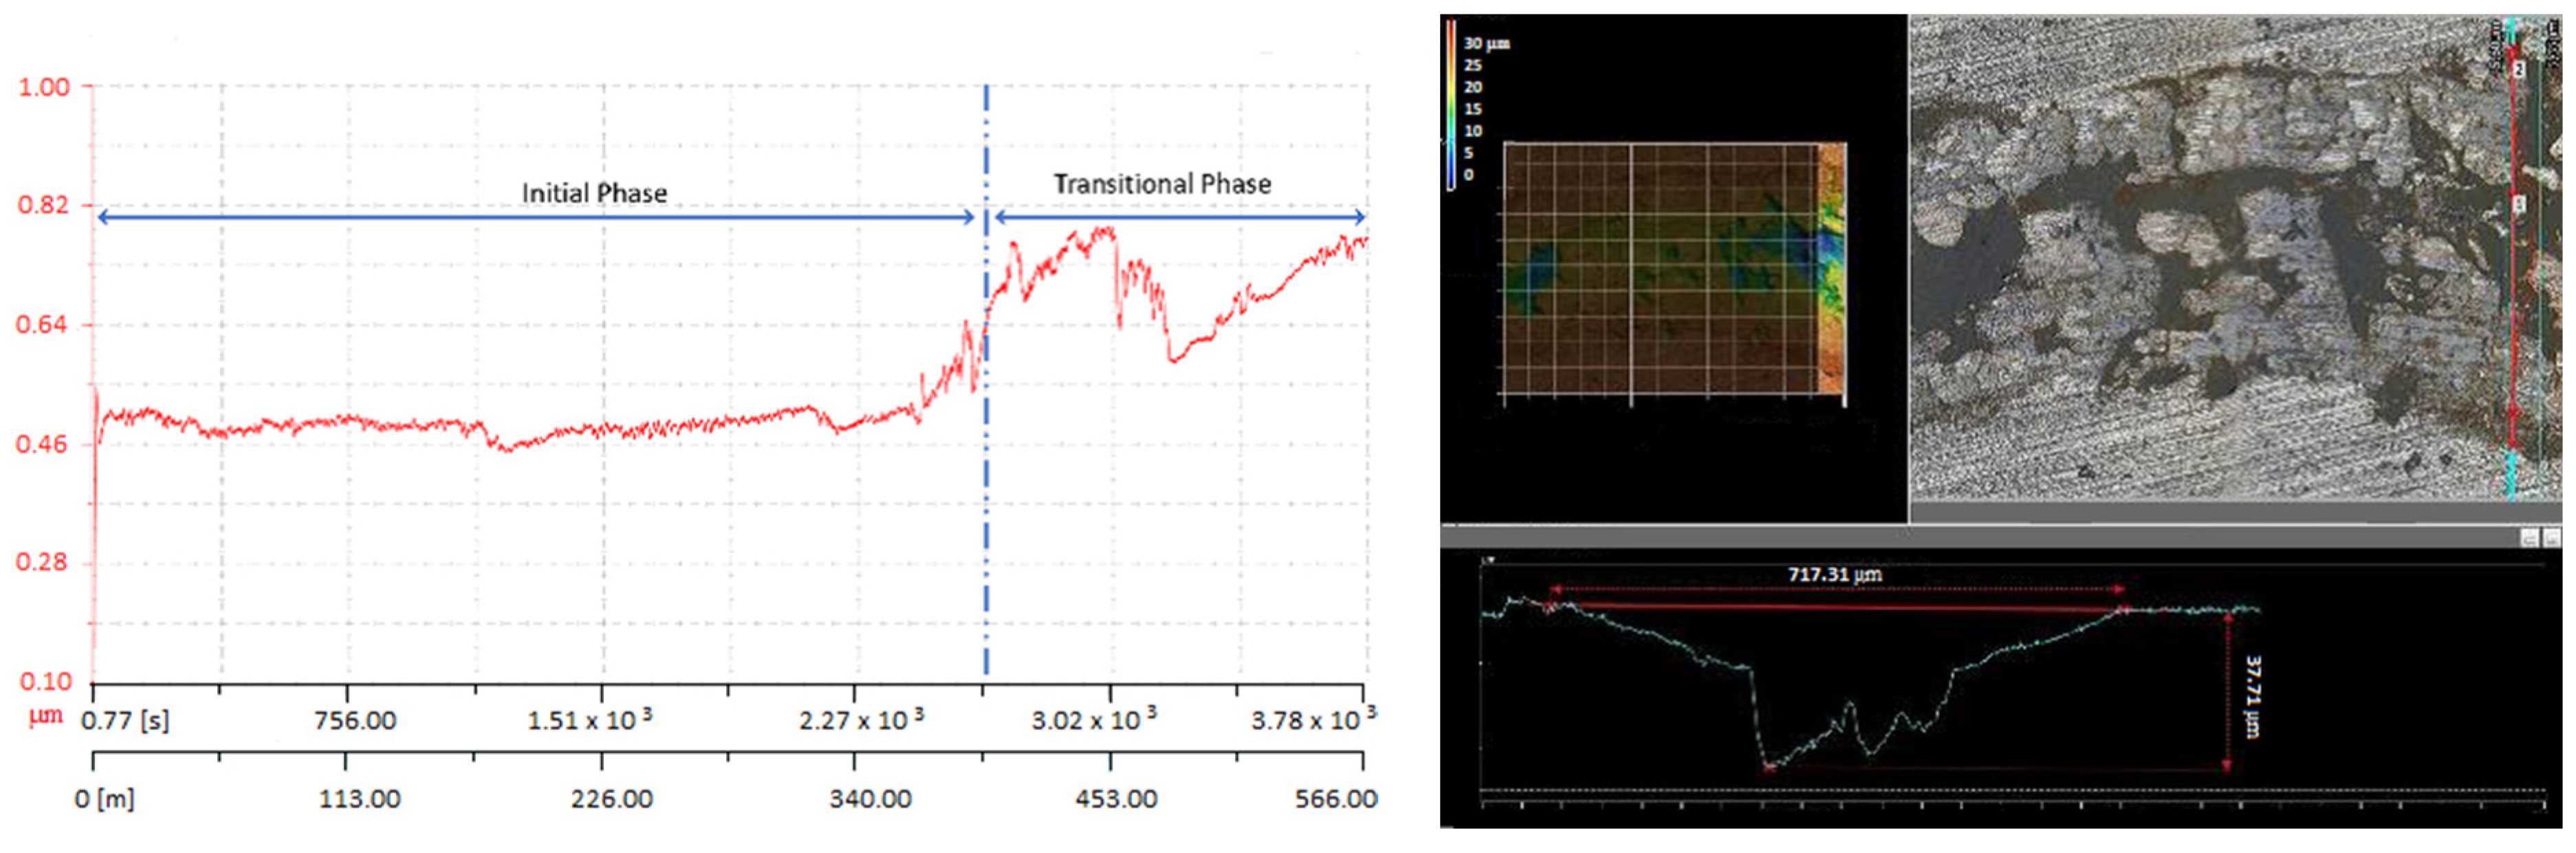Click the 717.31 µm width measurement label

point(1834,575)
